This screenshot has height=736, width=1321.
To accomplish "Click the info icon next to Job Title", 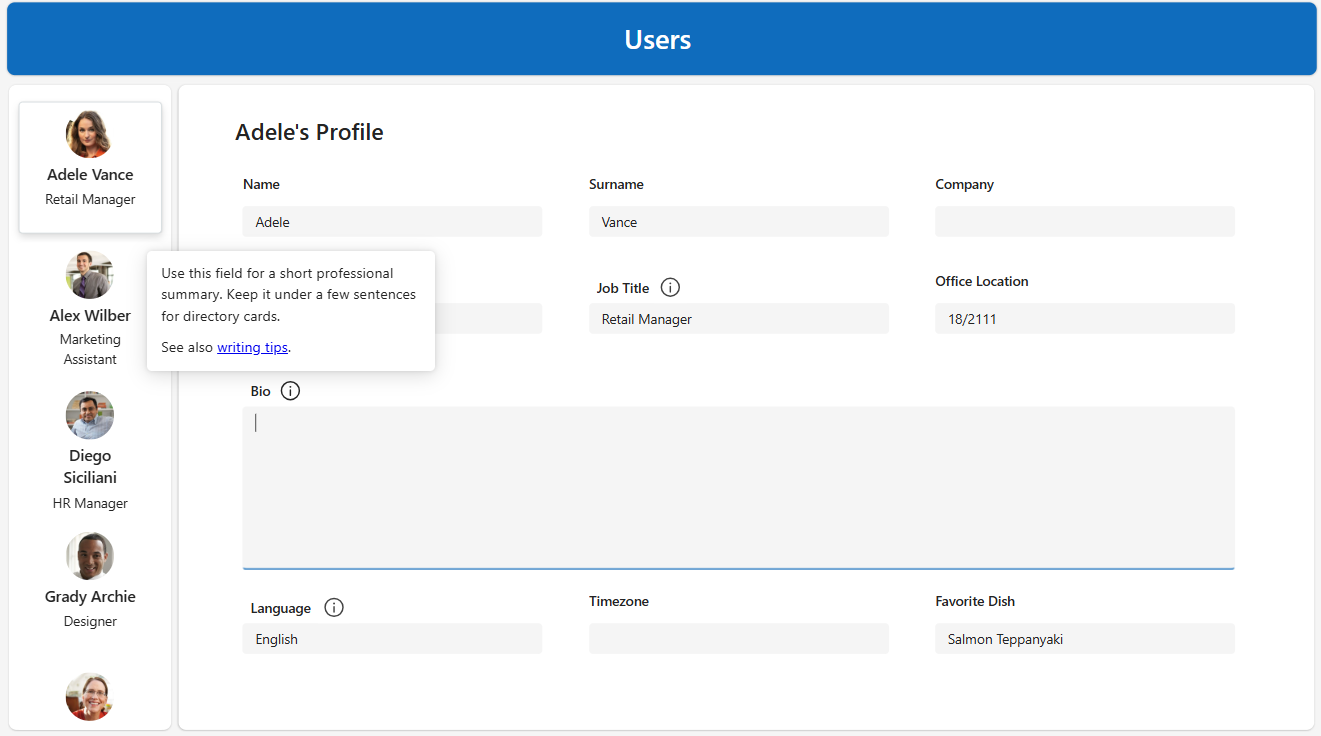I will (671, 288).
